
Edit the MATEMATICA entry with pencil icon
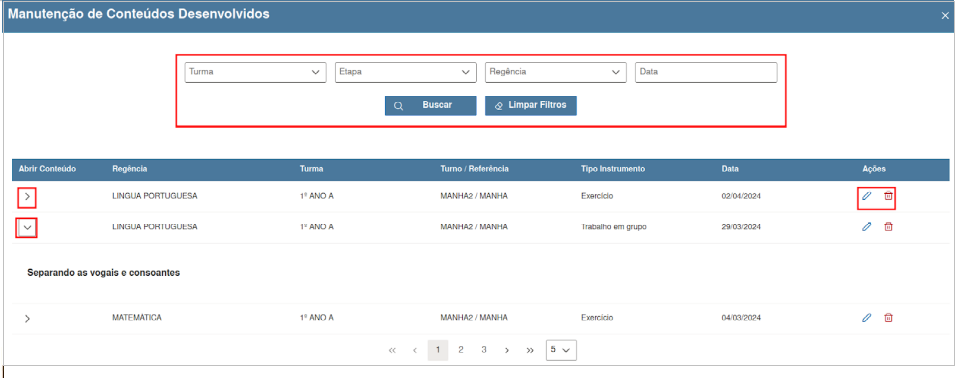pos(866,318)
